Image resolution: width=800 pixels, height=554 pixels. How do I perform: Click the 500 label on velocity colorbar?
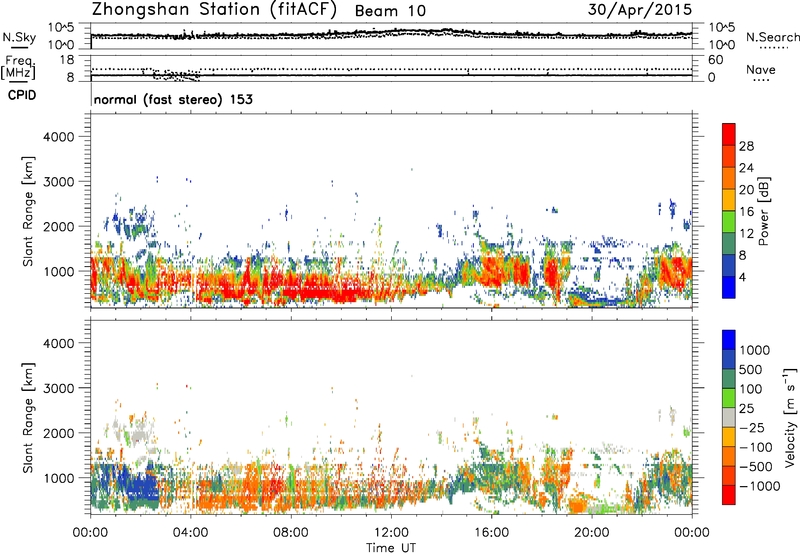pyautogui.click(x=750, y=370)
